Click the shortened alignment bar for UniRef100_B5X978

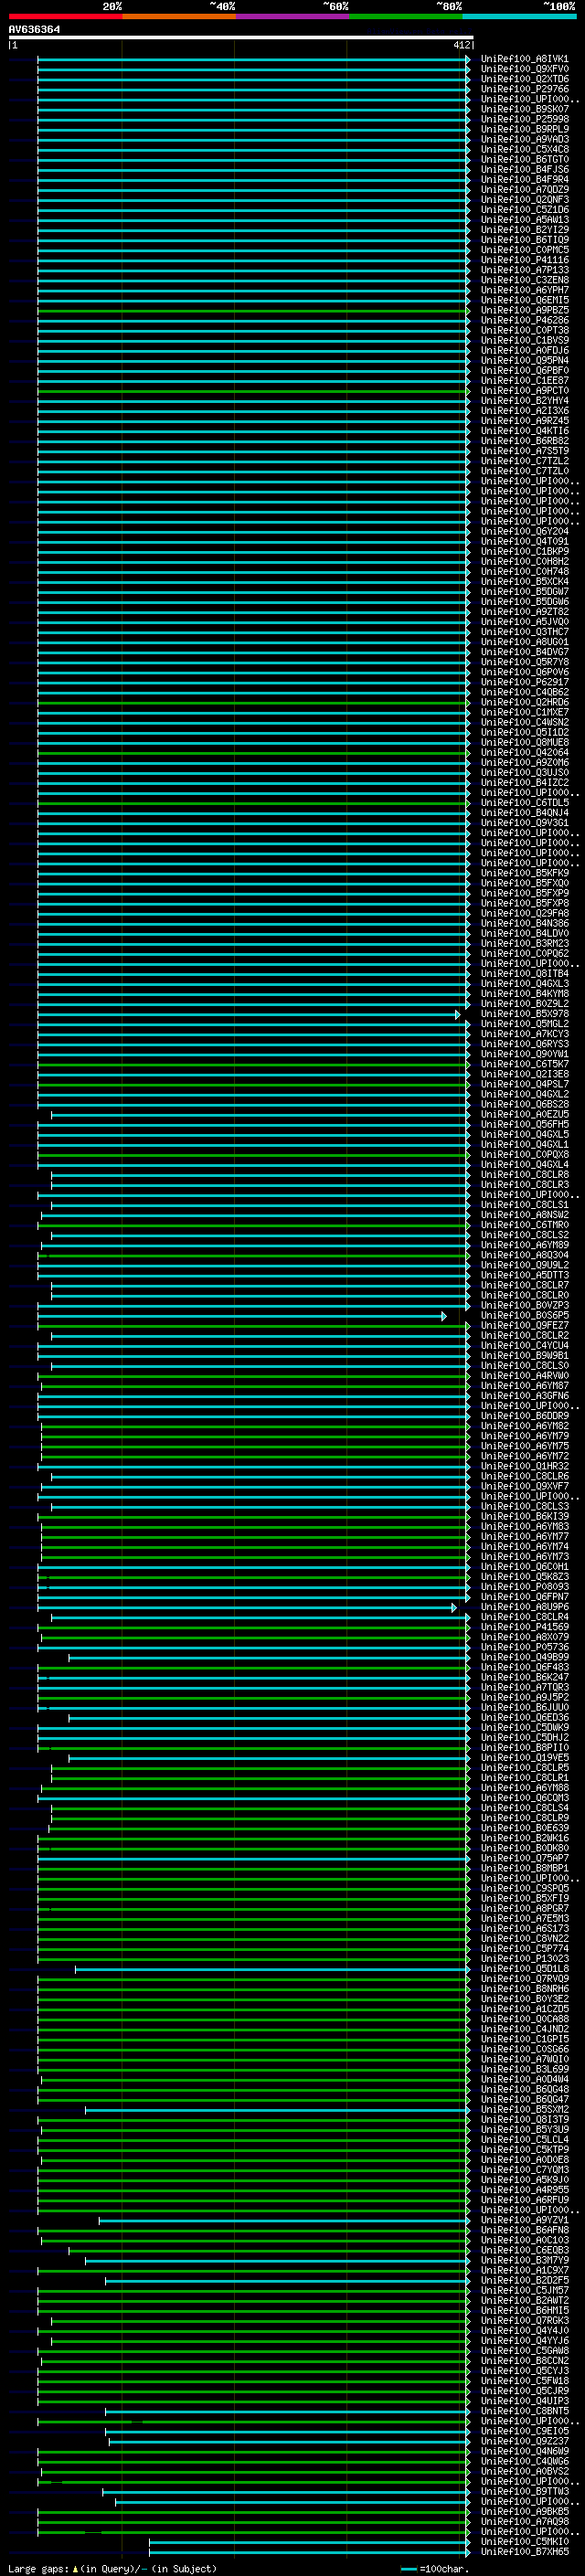[249, 1014]
